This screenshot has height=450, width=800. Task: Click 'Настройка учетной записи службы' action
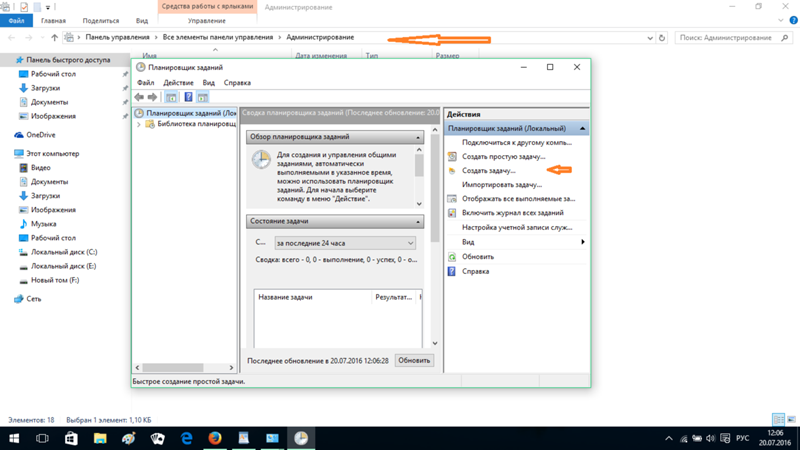pos(517,228)
